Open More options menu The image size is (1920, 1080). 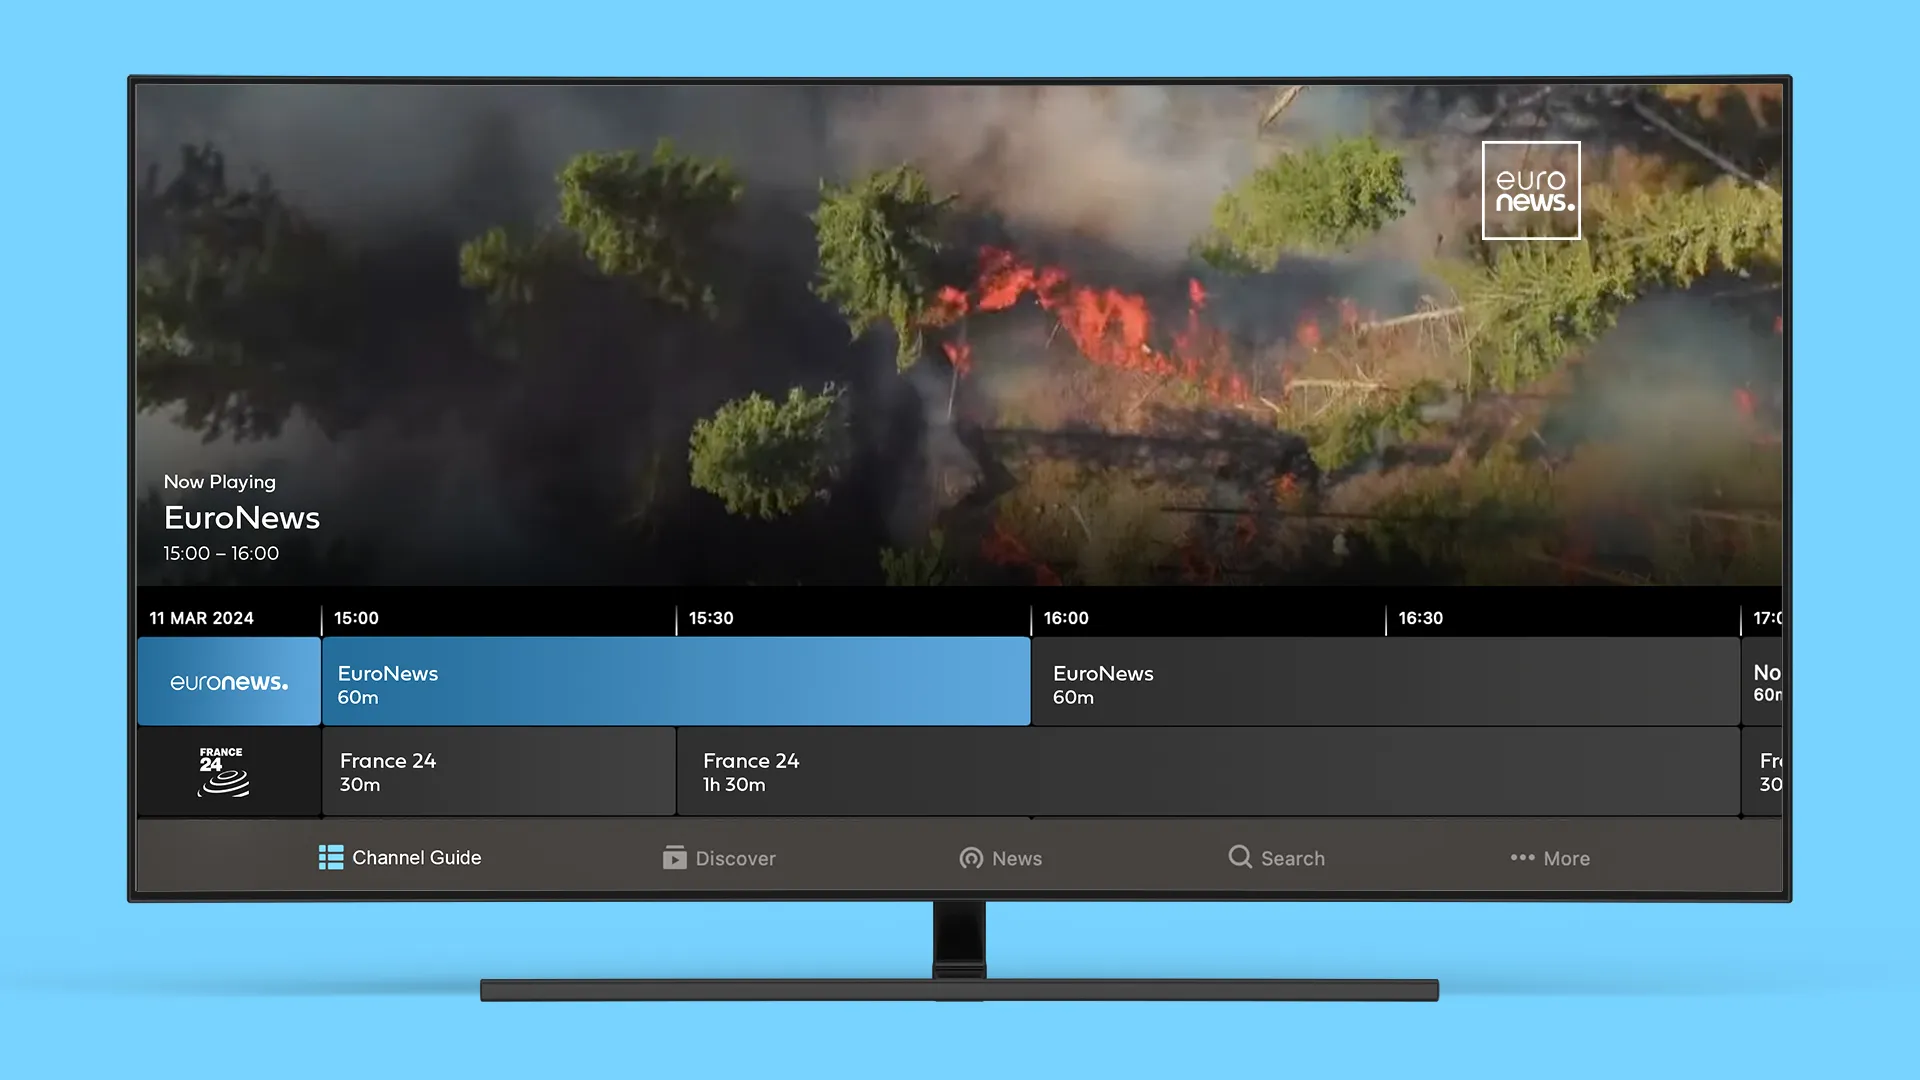click(1549, 857)
